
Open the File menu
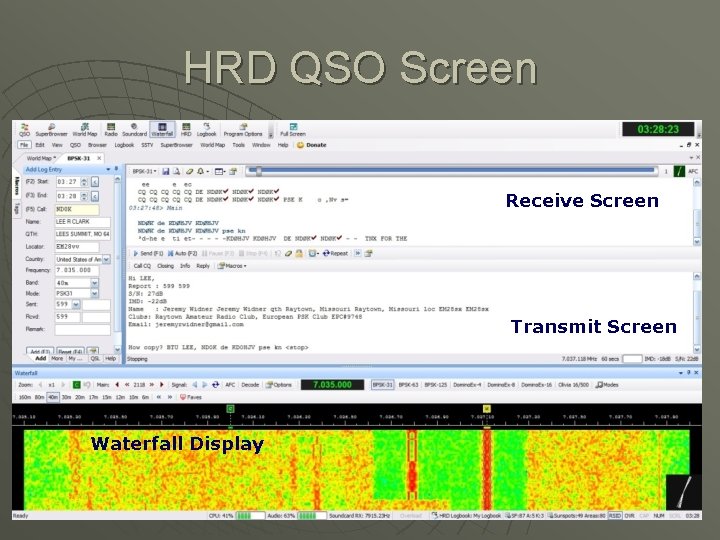coord(24,145)
